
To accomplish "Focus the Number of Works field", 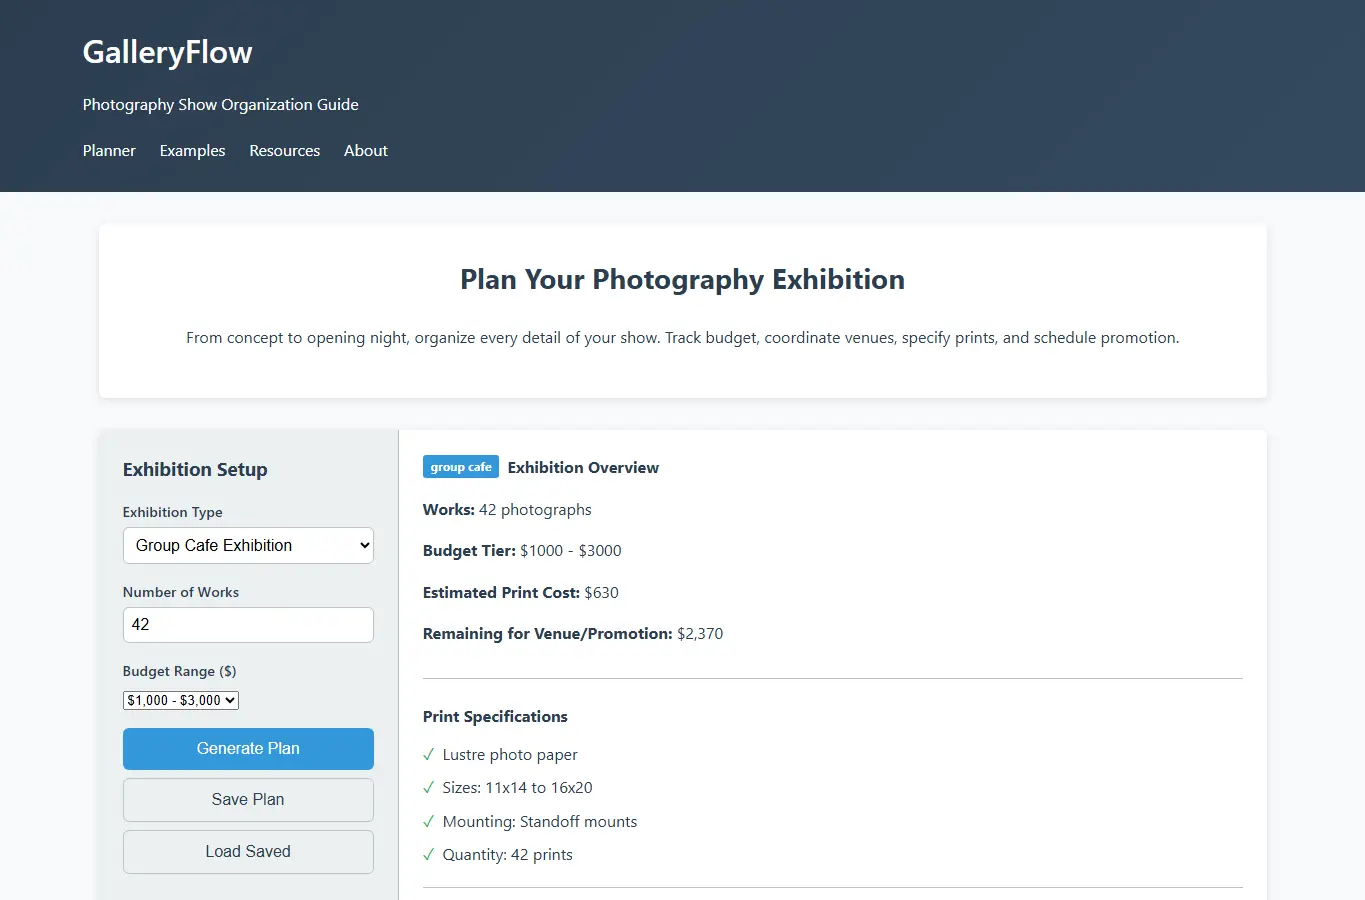I will (248, 625).
